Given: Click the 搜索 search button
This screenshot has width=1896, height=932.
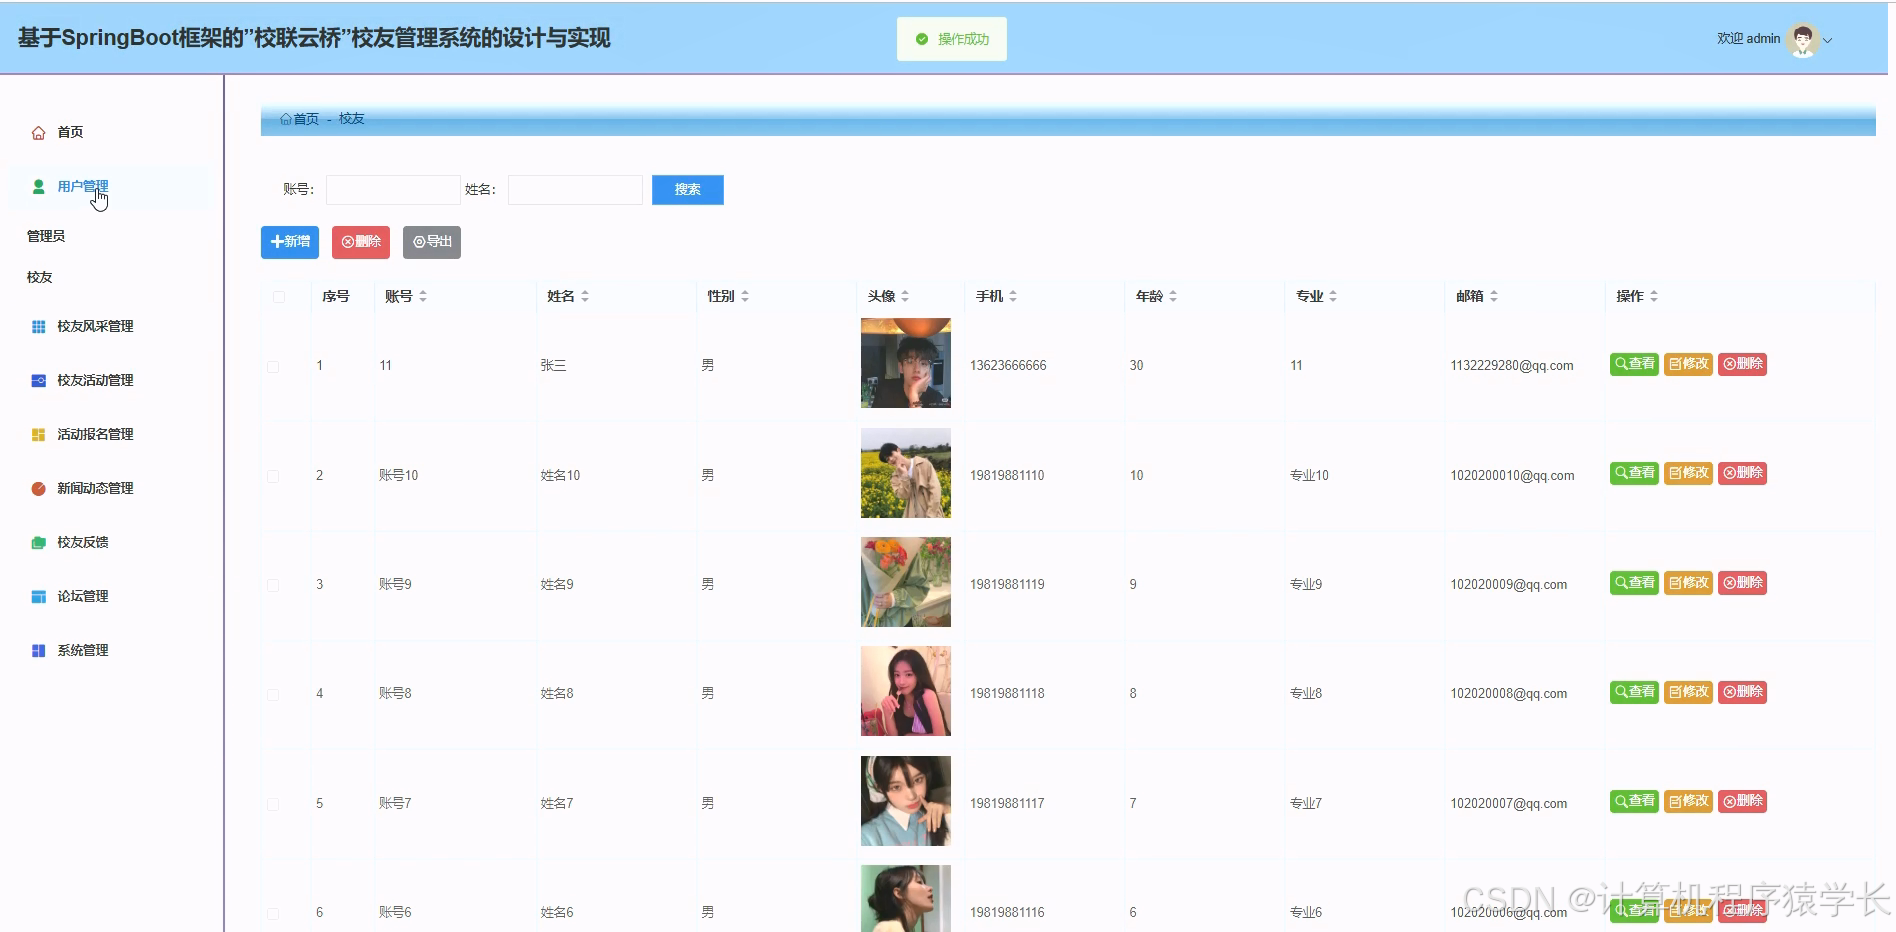Looking at the screenshot, I should coord(687,189).
